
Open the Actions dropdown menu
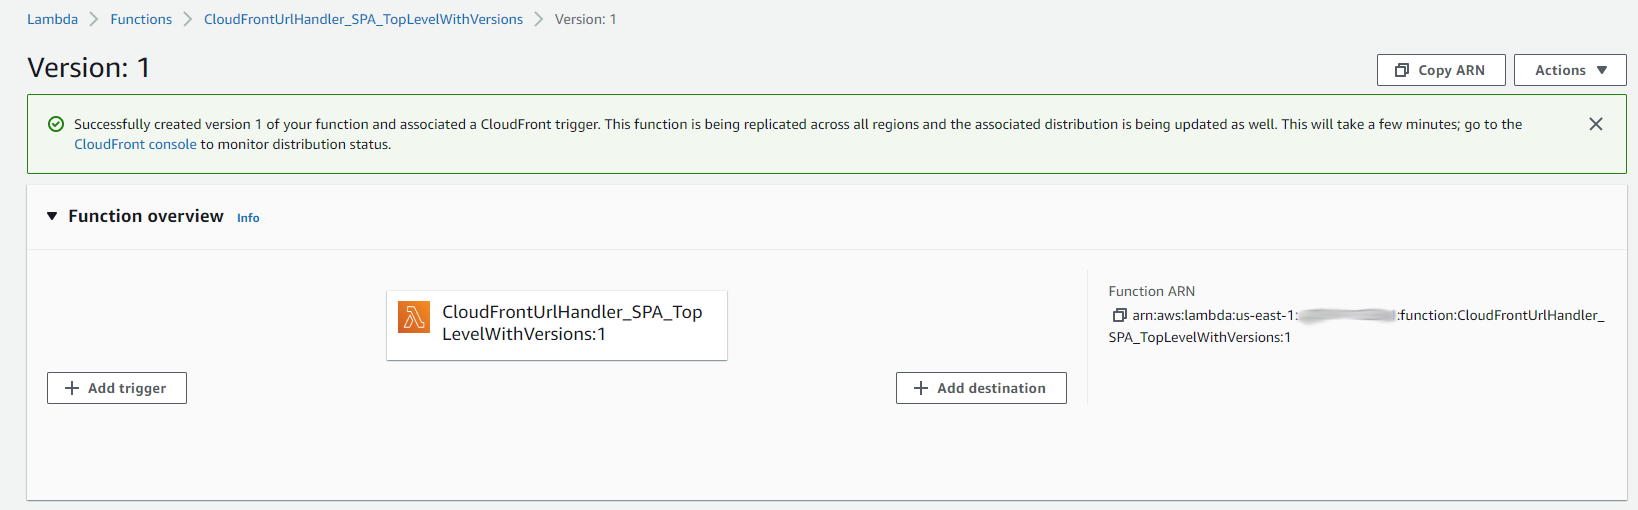(1570, 70)
